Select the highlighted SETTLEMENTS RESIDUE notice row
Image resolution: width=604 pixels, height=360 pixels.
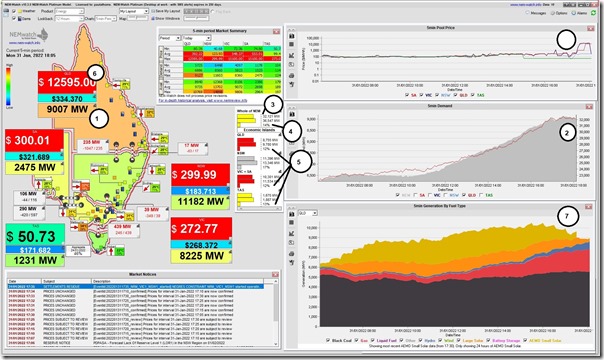point(135,287)
